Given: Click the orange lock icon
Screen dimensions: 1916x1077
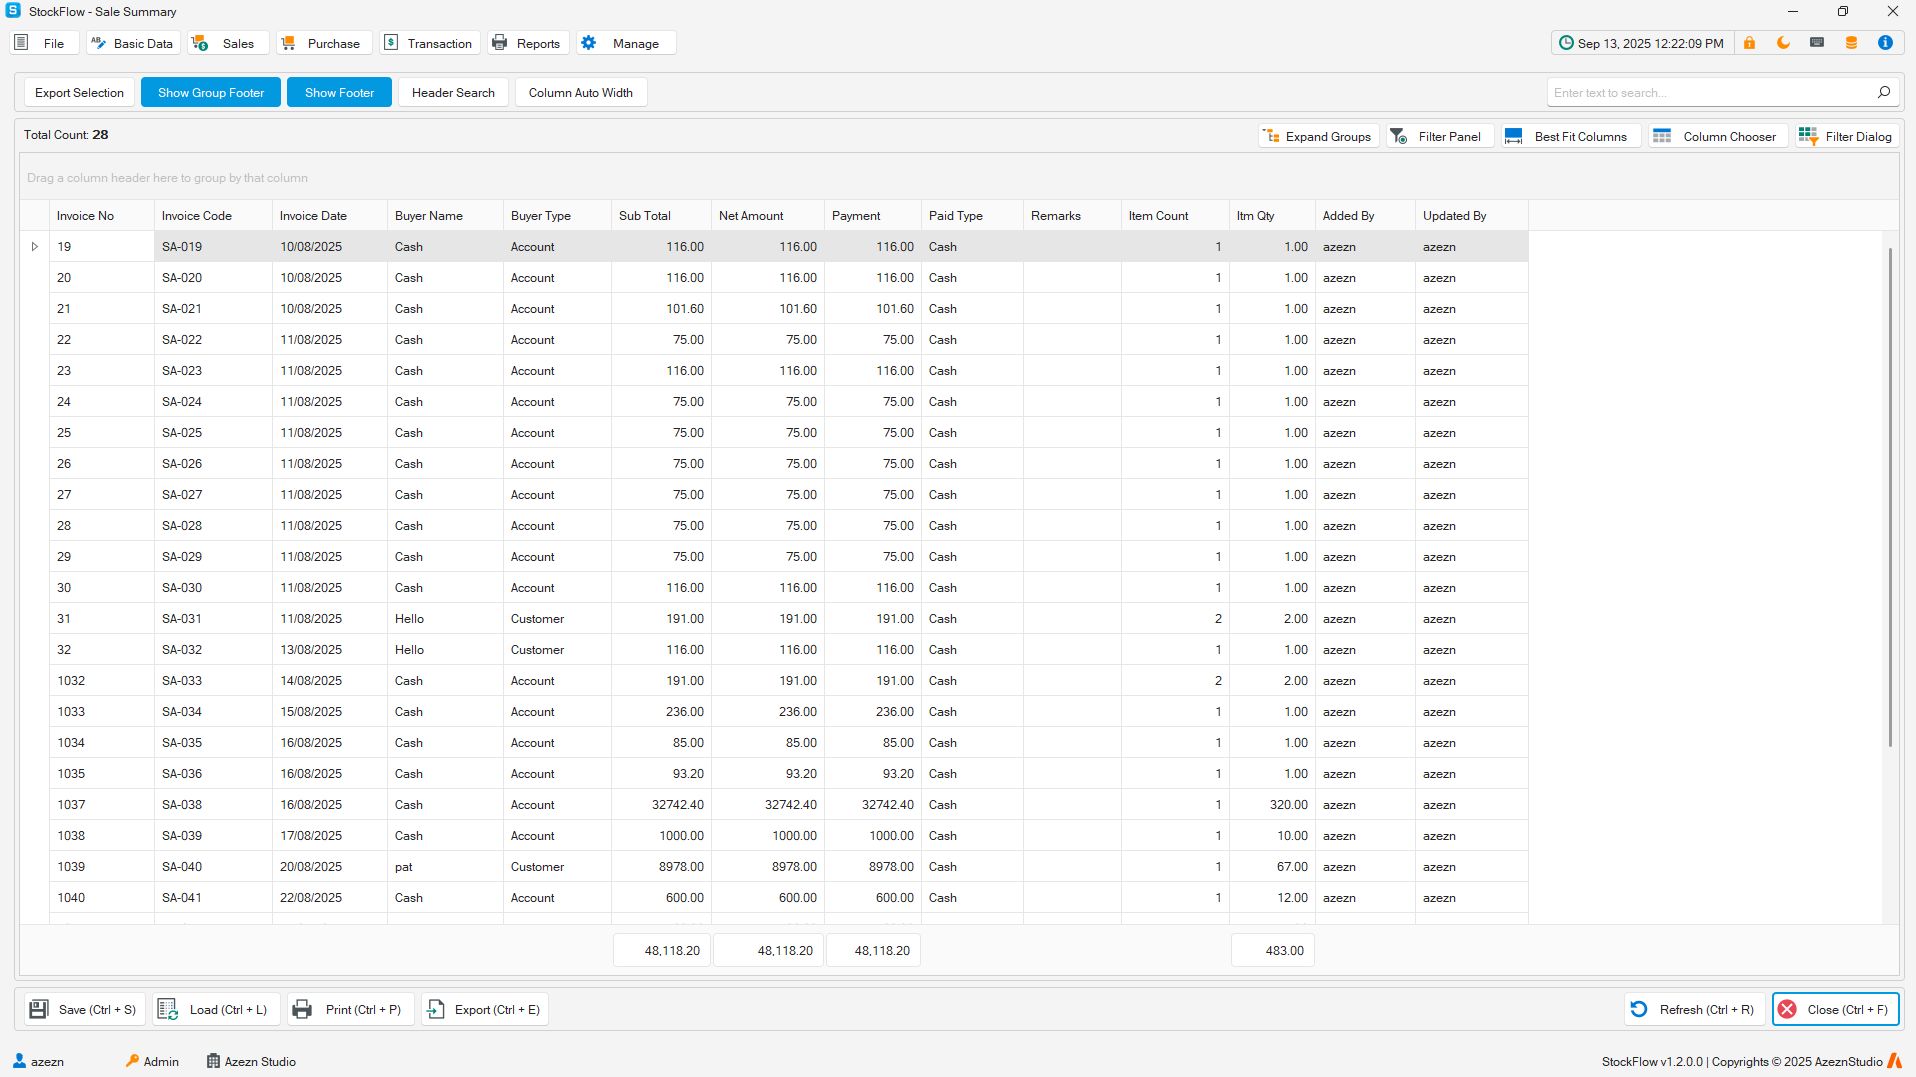Looking at the screenshot, I should coord(1749,43).
